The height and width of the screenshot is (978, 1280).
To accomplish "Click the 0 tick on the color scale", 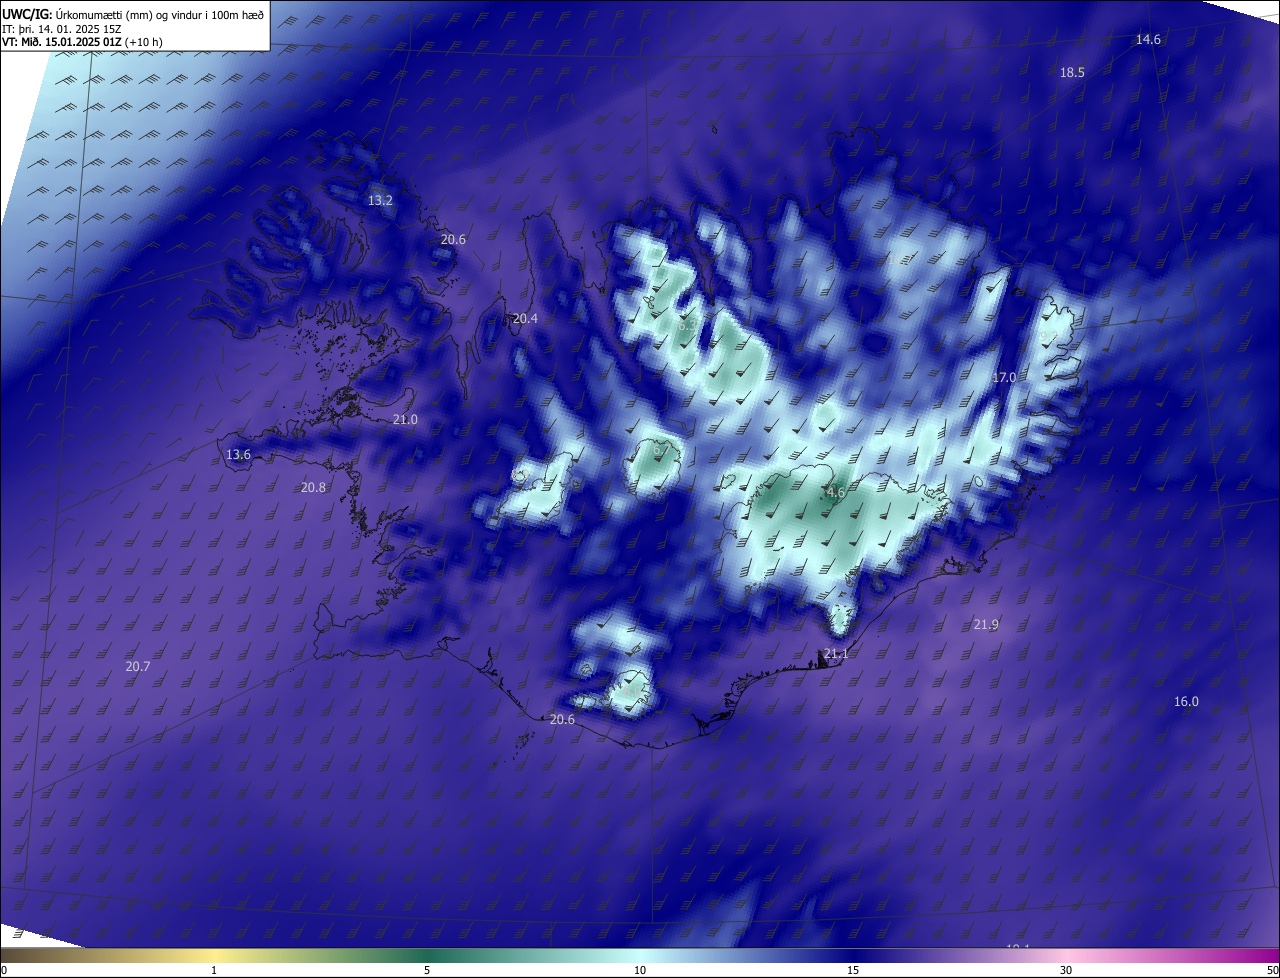I will tap(3, 971).
